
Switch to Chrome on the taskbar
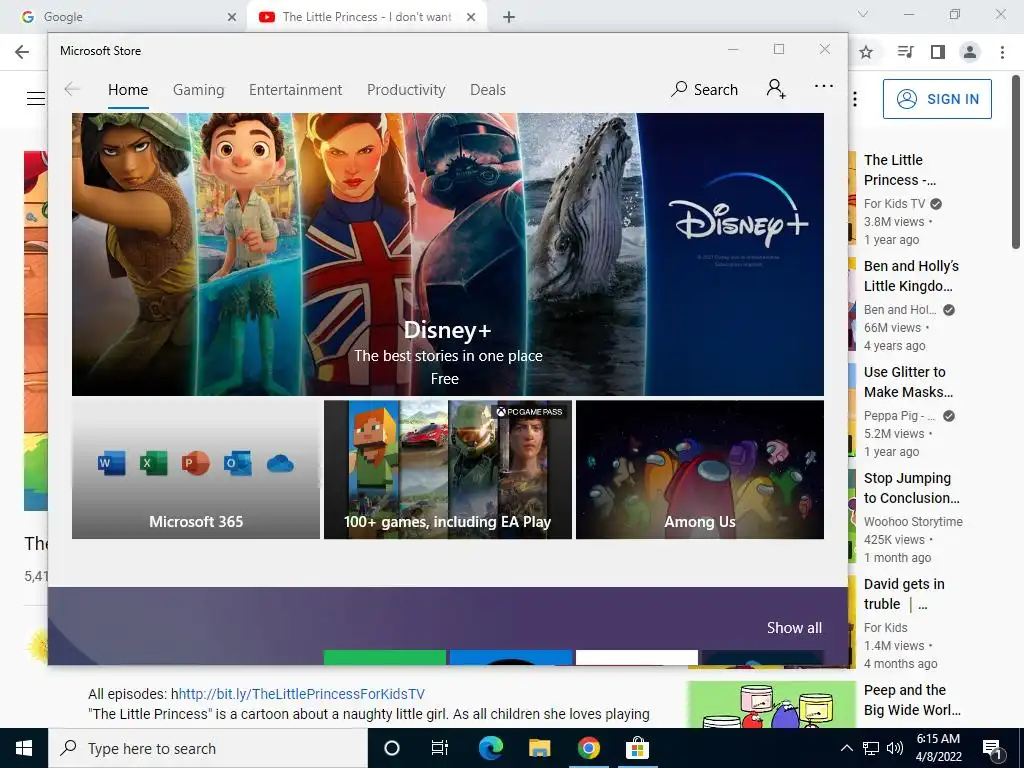(x=588, y=748)
